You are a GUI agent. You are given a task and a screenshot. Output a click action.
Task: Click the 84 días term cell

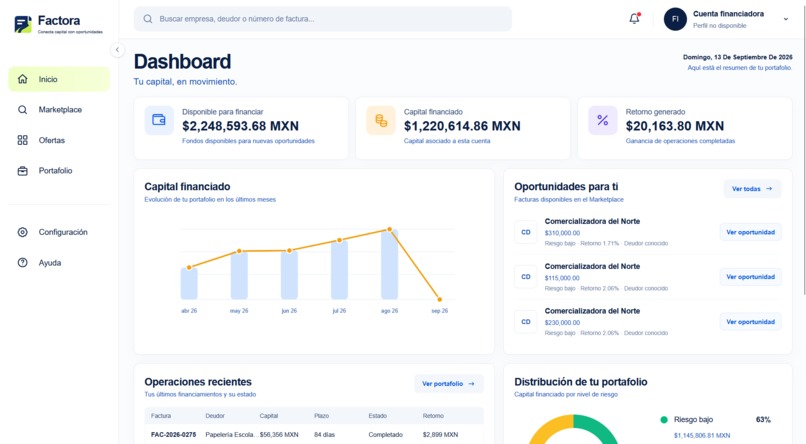(x=324, y=435)
